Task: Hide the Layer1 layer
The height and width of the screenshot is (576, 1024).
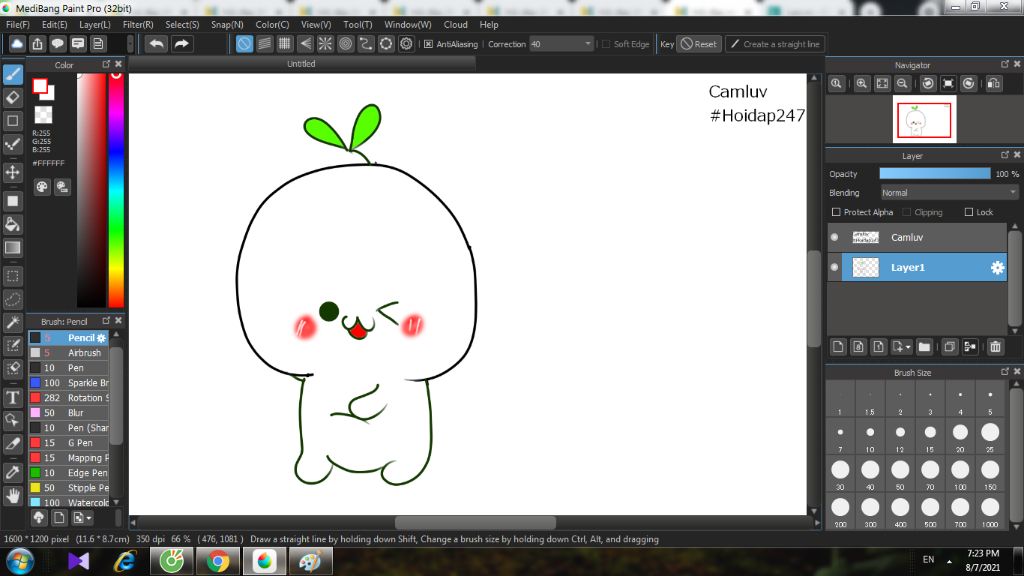Action: tap(834, 267)
